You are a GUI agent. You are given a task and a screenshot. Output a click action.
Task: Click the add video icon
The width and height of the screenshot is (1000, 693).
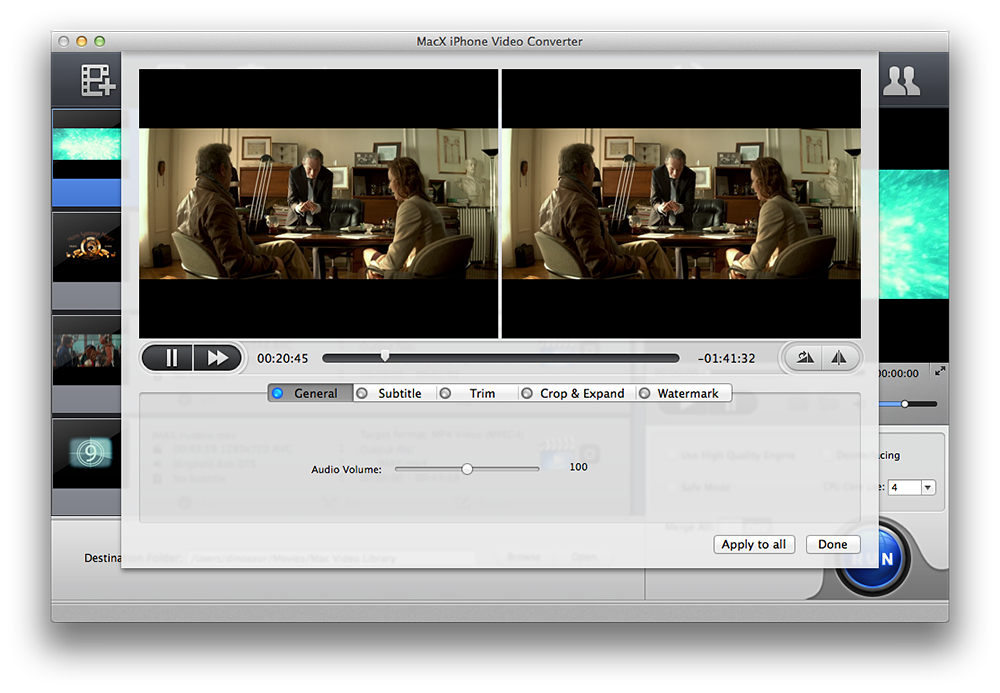click(97, 80)
